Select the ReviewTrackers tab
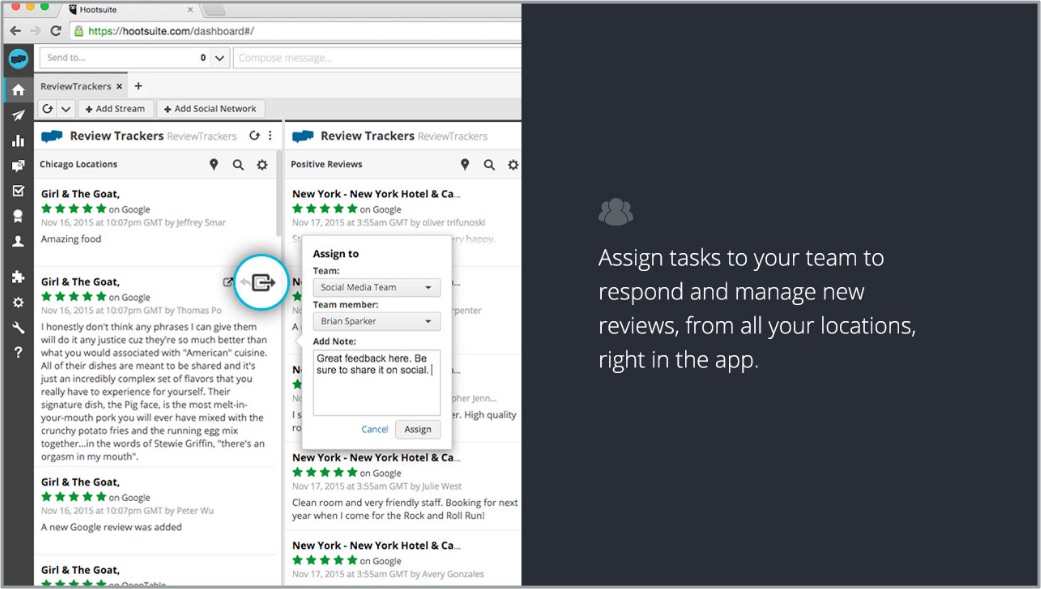The image size is (1041, 589). (76, 86)
